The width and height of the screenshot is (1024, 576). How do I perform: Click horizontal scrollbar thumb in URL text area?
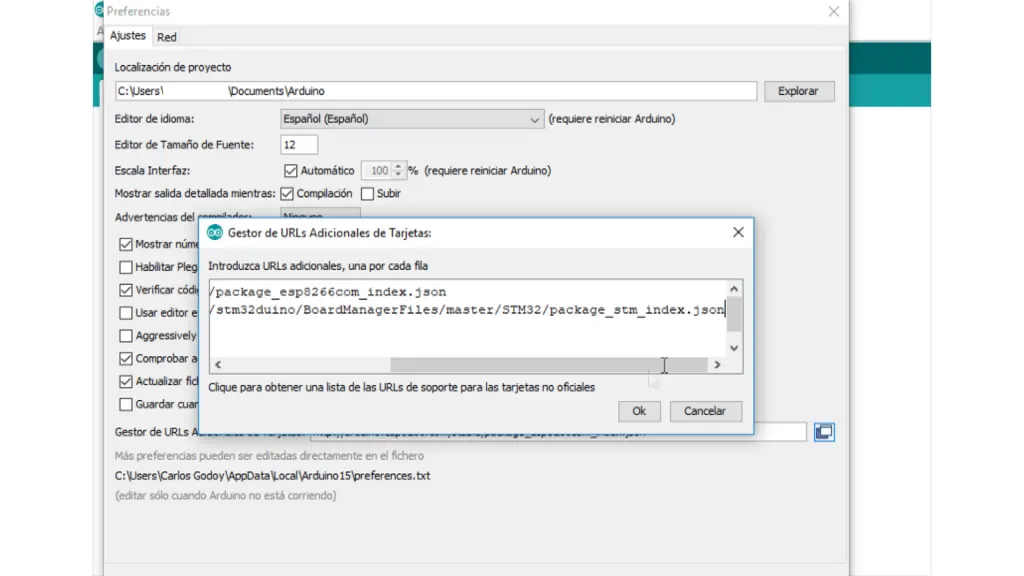[x=549, y=365]
